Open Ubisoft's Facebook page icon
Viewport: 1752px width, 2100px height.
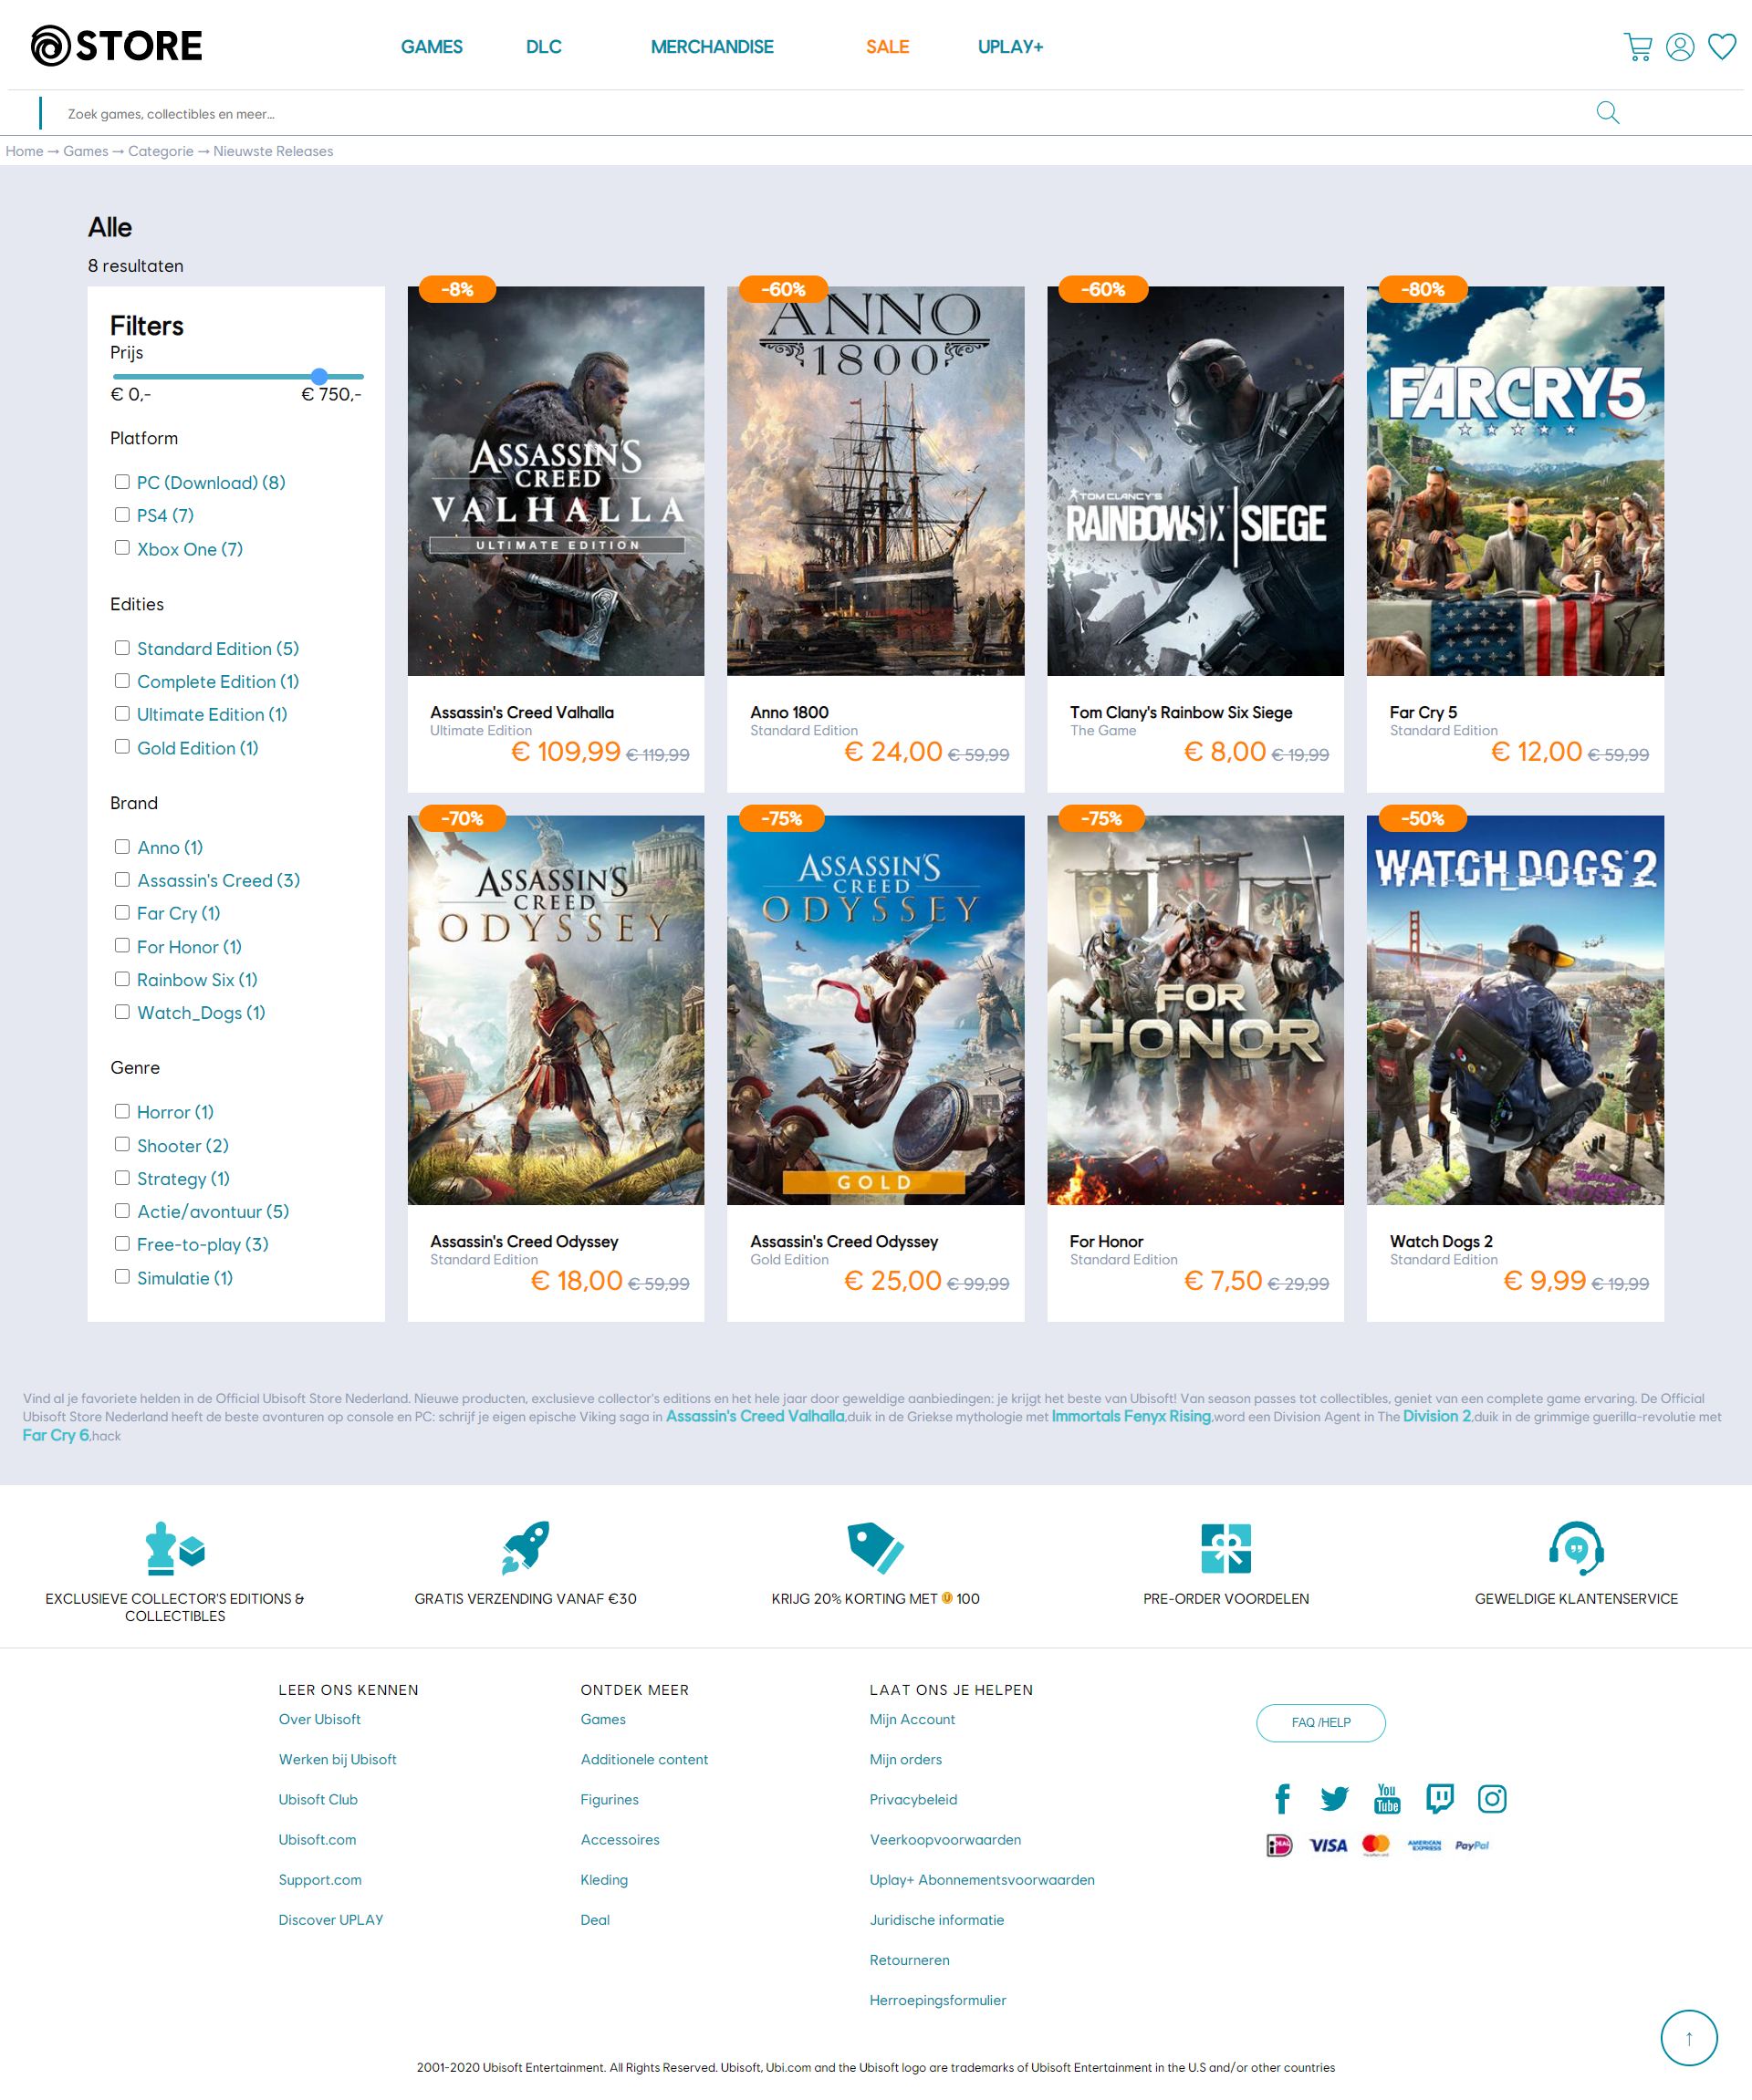click(x=1282, y=1798)
